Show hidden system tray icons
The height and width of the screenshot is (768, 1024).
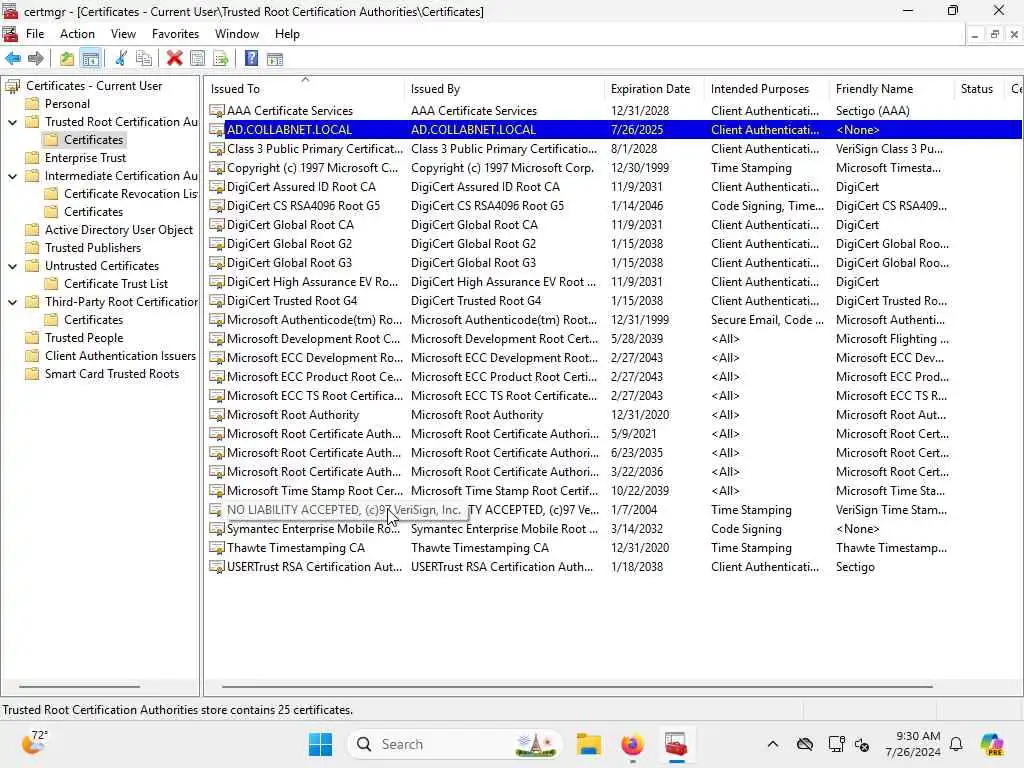point(773,744)
